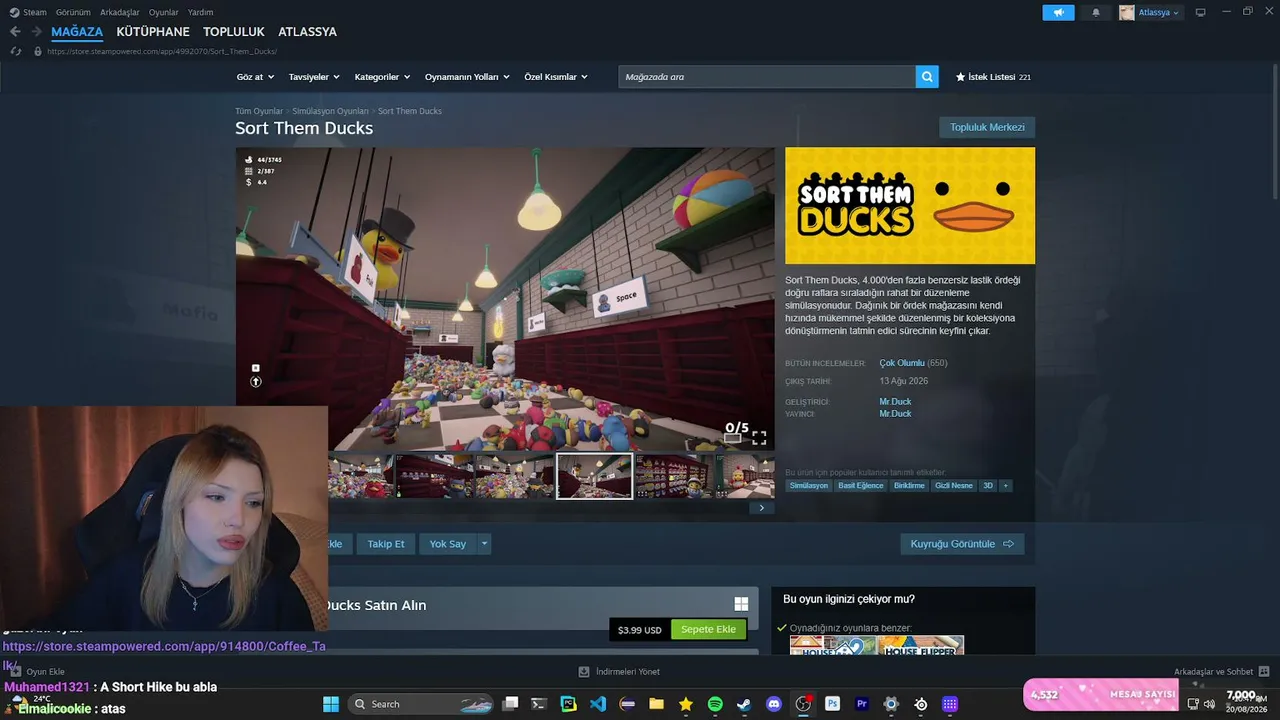
Task: Open the İstek Listesi wishlist link
Action: pyautogui.click(x=993, y=77)
